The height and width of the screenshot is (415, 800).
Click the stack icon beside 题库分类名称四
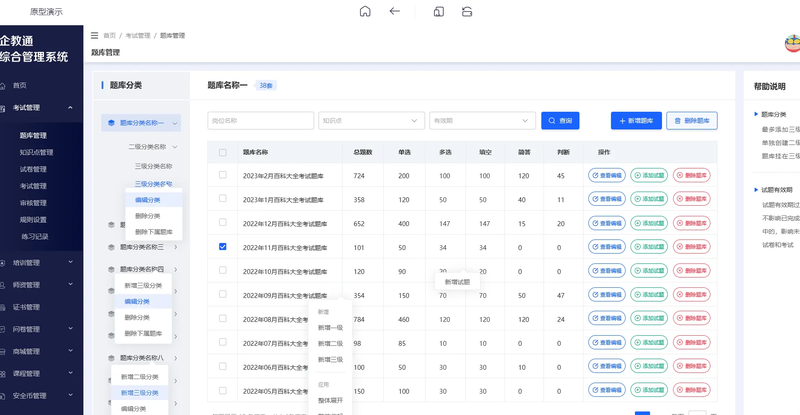coord(111,269)
